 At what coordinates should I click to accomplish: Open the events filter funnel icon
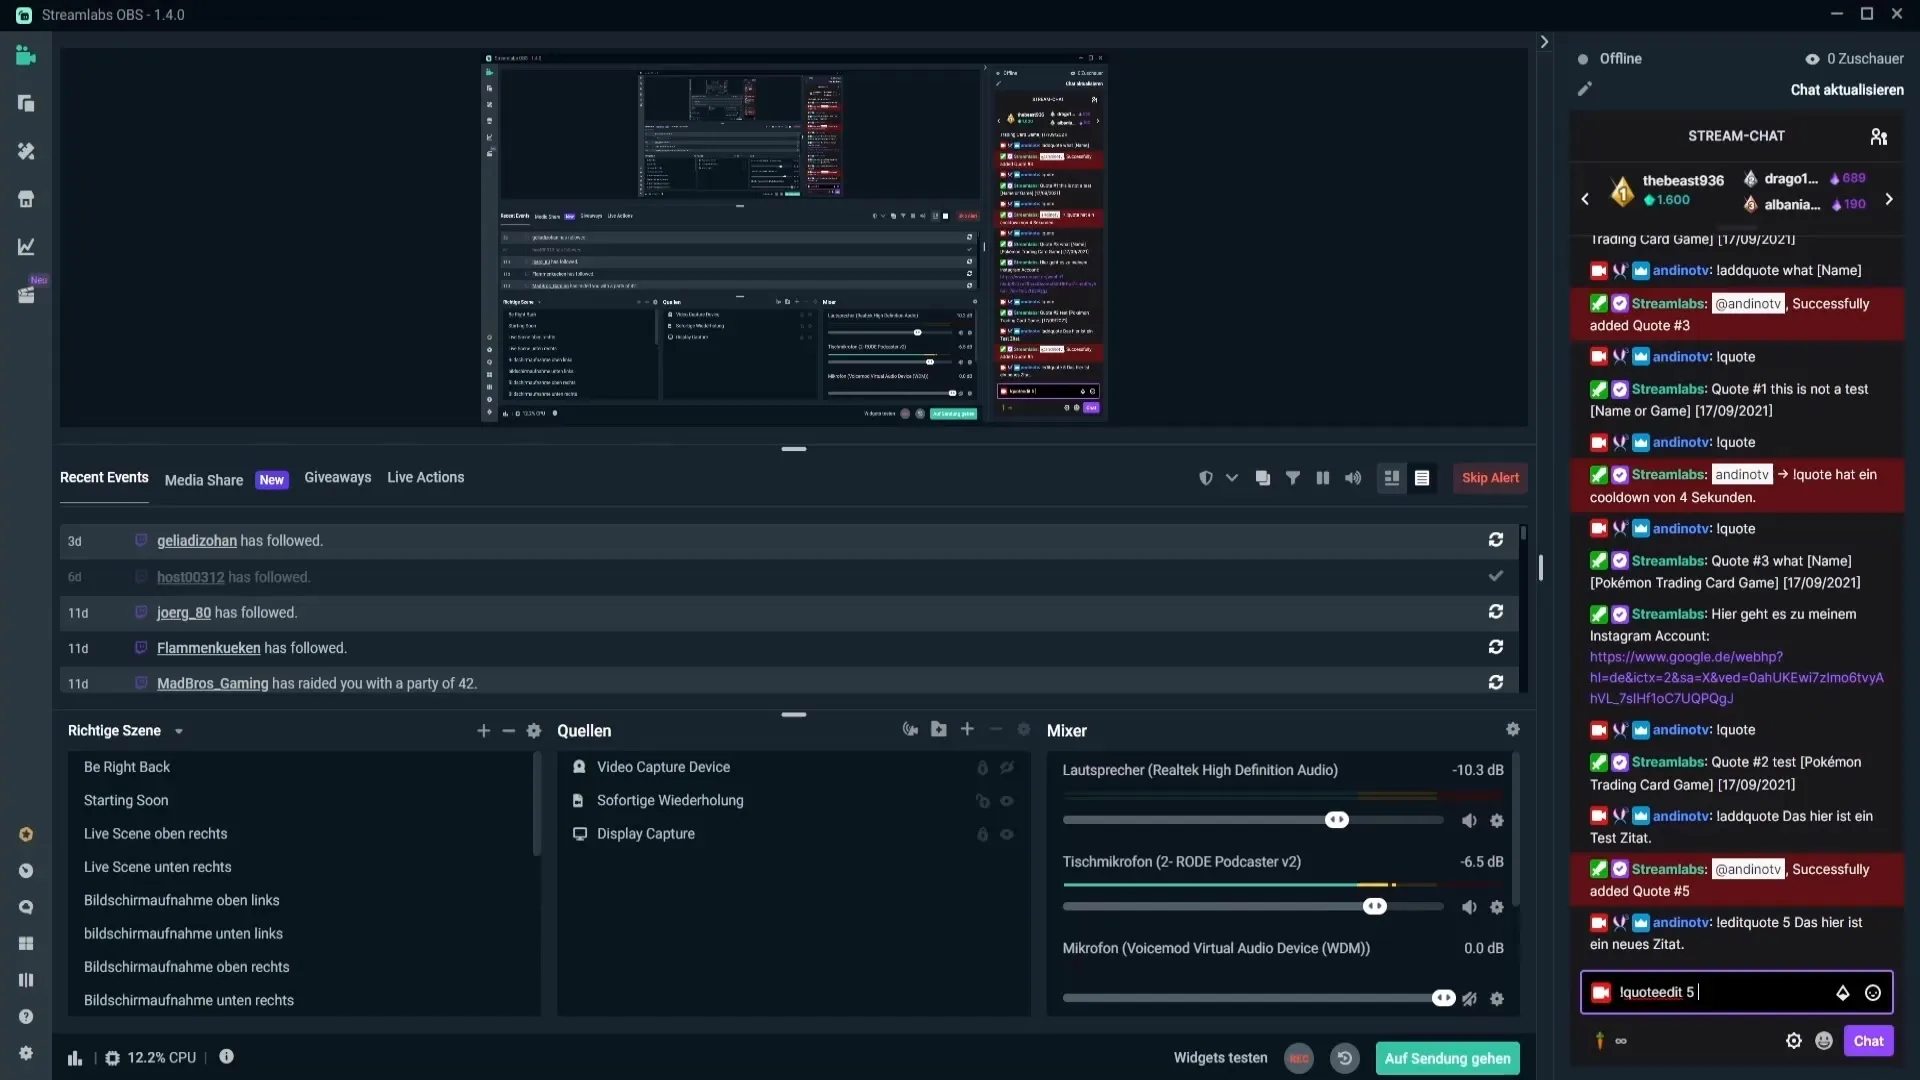(1293, 478)
